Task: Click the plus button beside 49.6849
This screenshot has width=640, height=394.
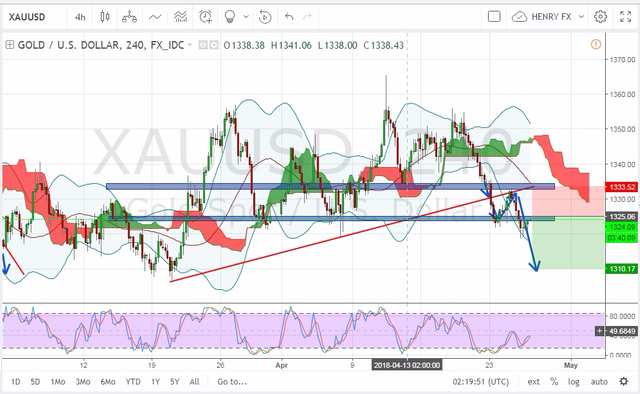Action: pyautogui.click(x=599, y=331)
